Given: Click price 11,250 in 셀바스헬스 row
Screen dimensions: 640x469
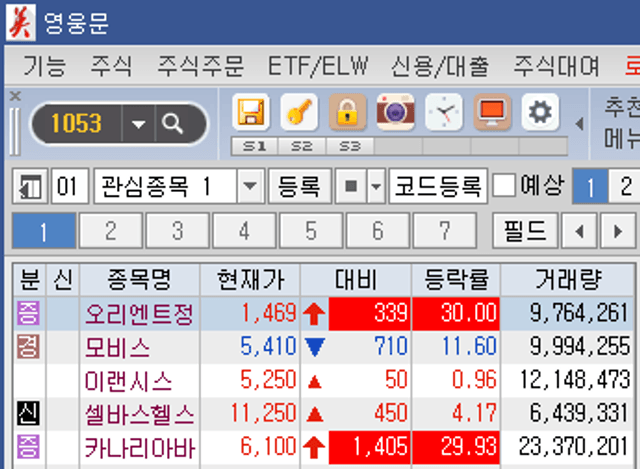Looking at the screenshot, I should pos(263,413).
